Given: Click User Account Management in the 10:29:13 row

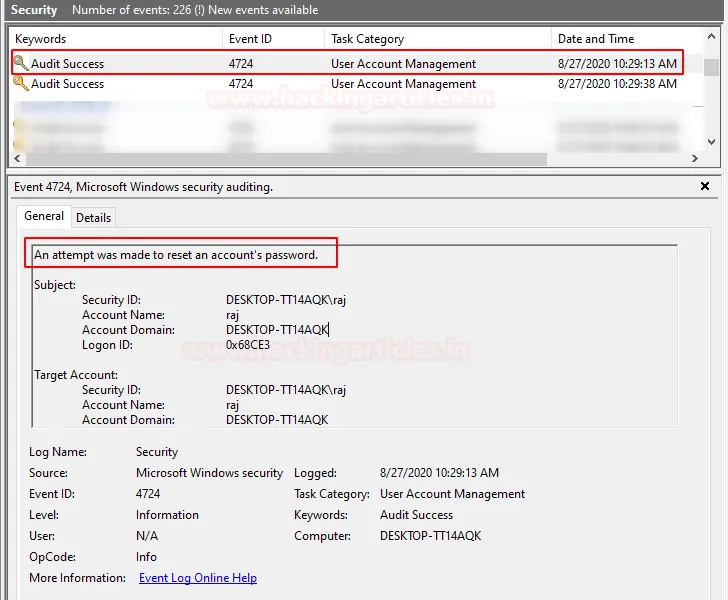Looking at the screenshot, I should 403,64.
